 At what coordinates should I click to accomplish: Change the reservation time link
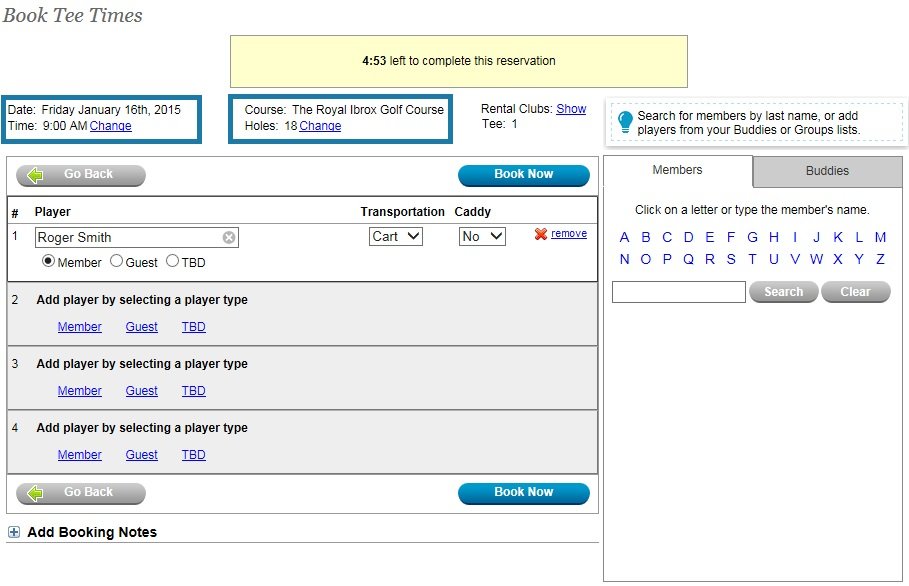pos(110,126)
